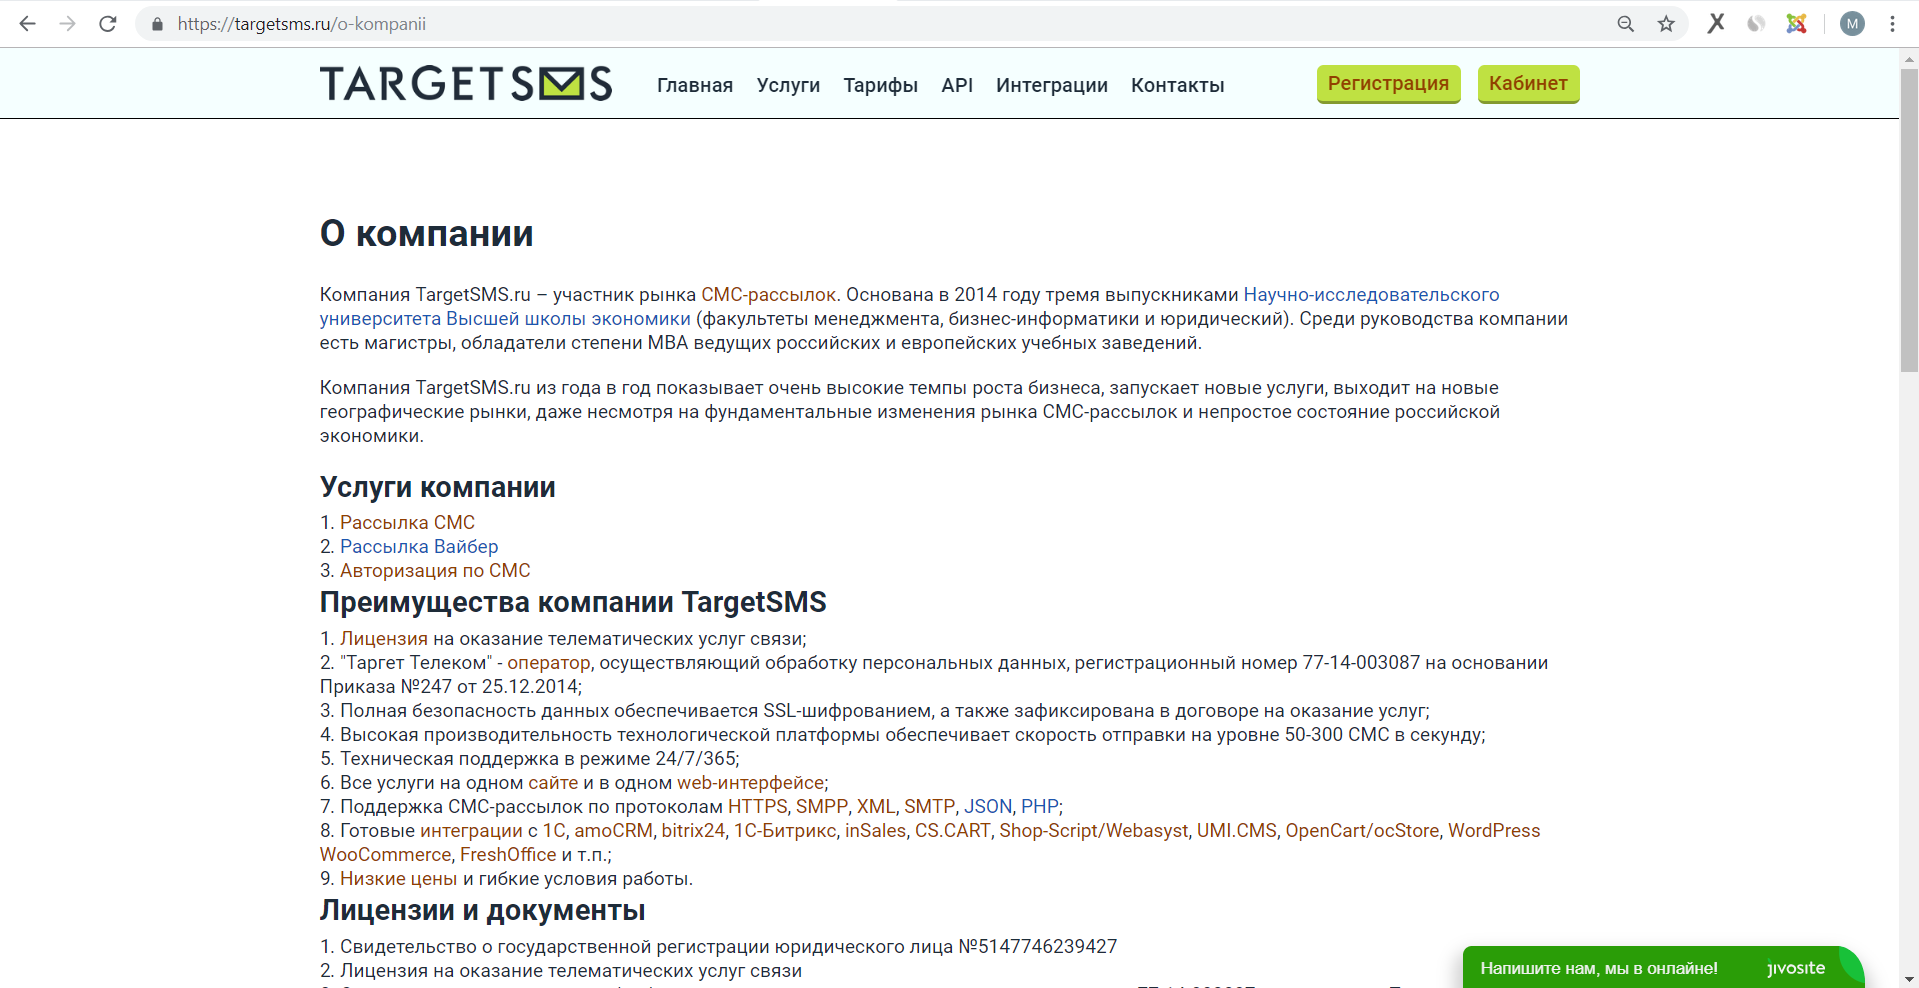Click the scrollbar up arrow
Image resolution: width=1919 pixels, height=988 pixels.
click(1909, 58)
